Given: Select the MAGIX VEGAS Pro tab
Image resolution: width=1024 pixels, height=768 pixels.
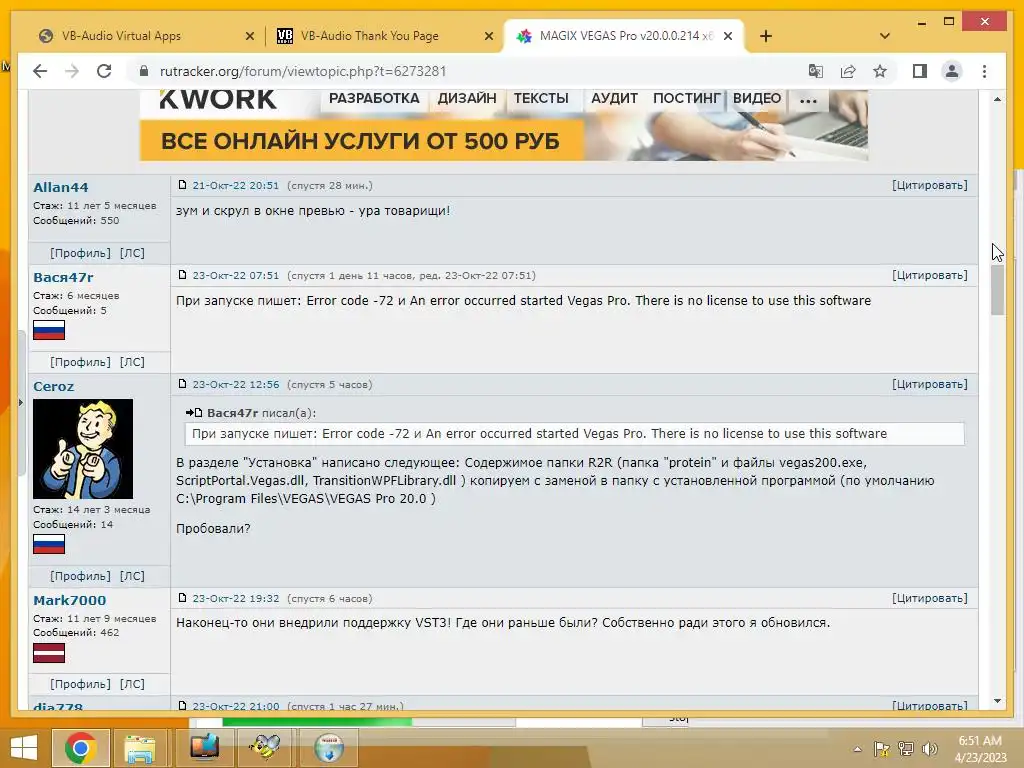Looking at the screenshot, I should [x=626, y=36].
